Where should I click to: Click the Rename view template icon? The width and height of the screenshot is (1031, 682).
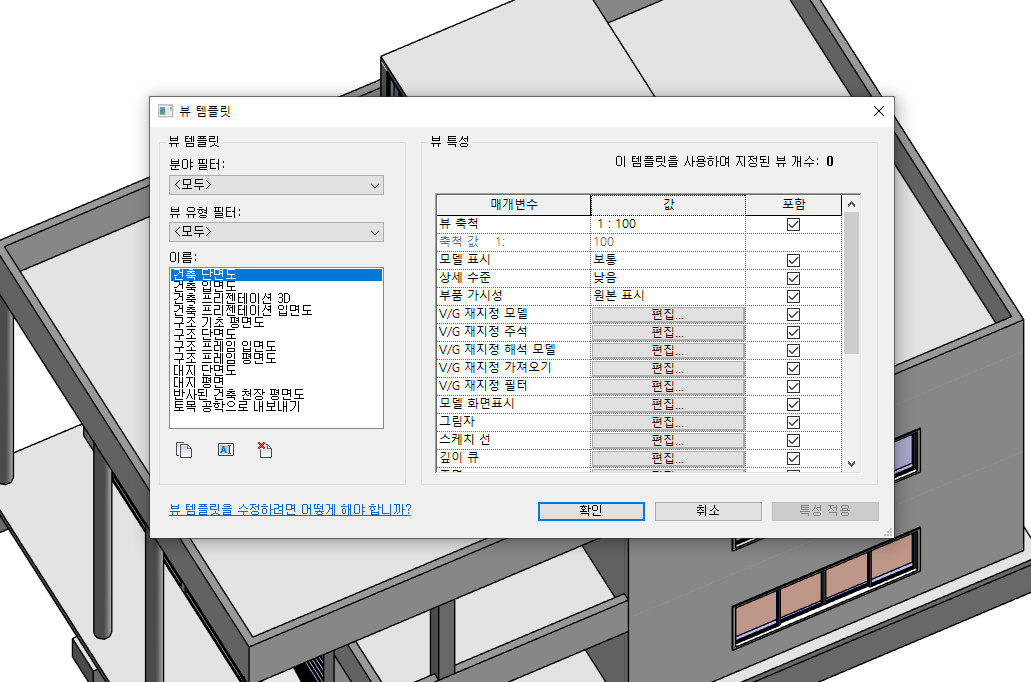click(226, 450)
